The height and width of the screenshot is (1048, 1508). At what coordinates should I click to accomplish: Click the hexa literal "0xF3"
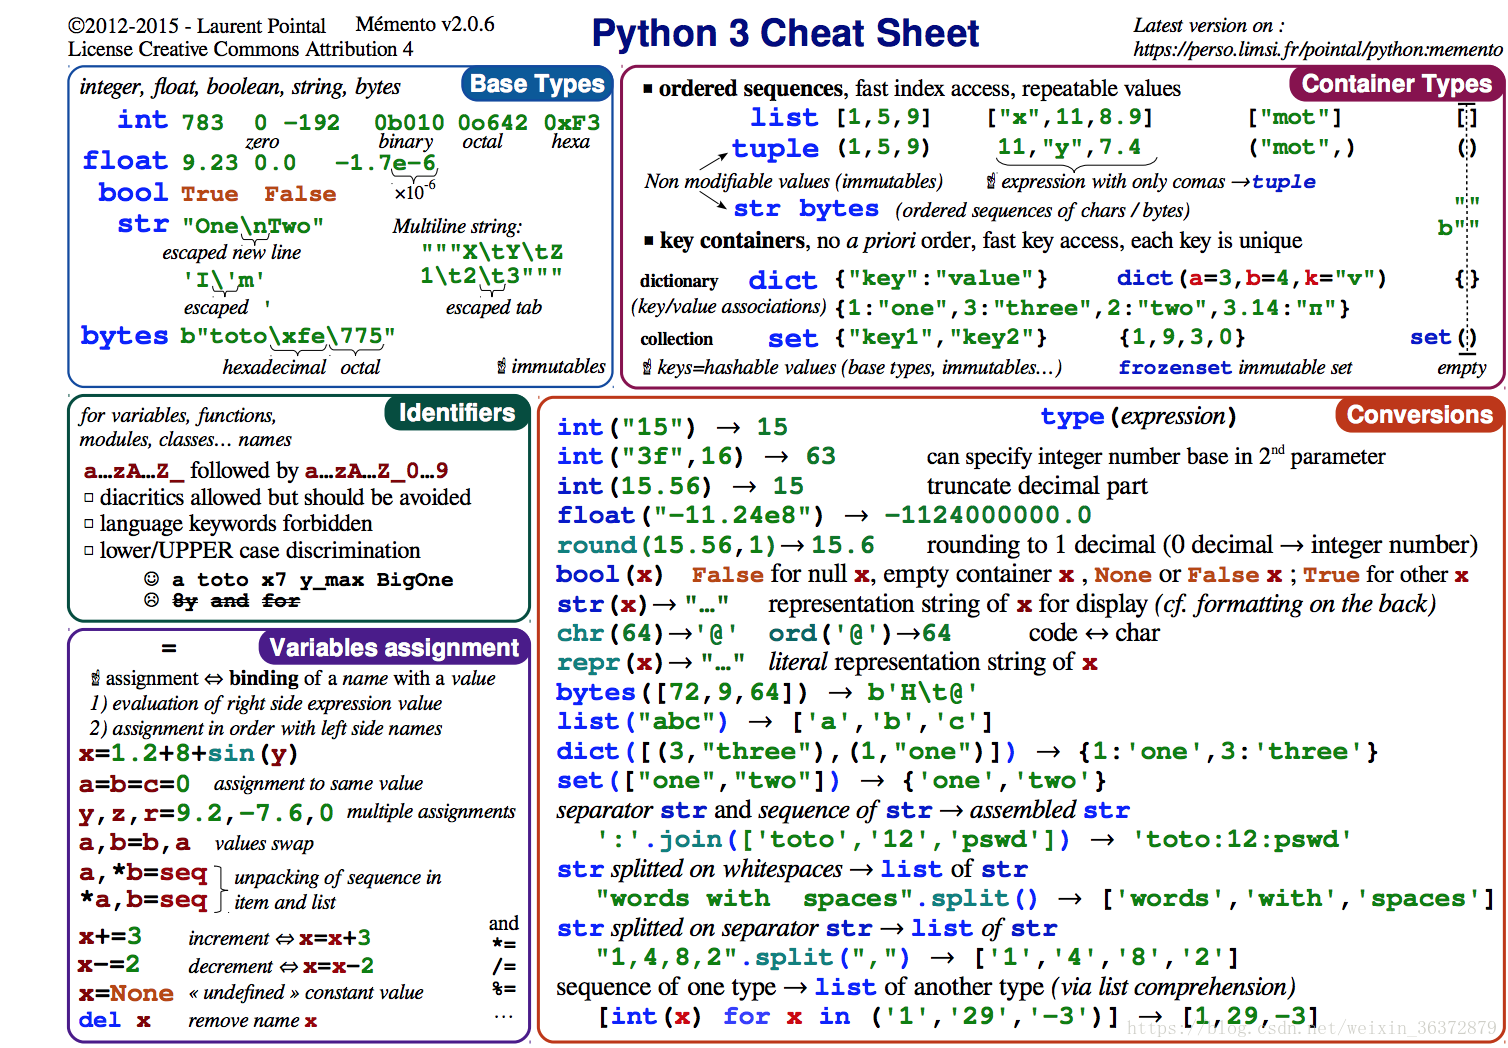click(572, 123)
